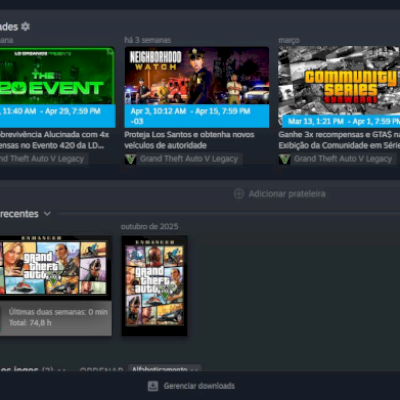Open the 420 Event news card image
The height and width of the screenshot is (400, 400).
tap(57, 75)
